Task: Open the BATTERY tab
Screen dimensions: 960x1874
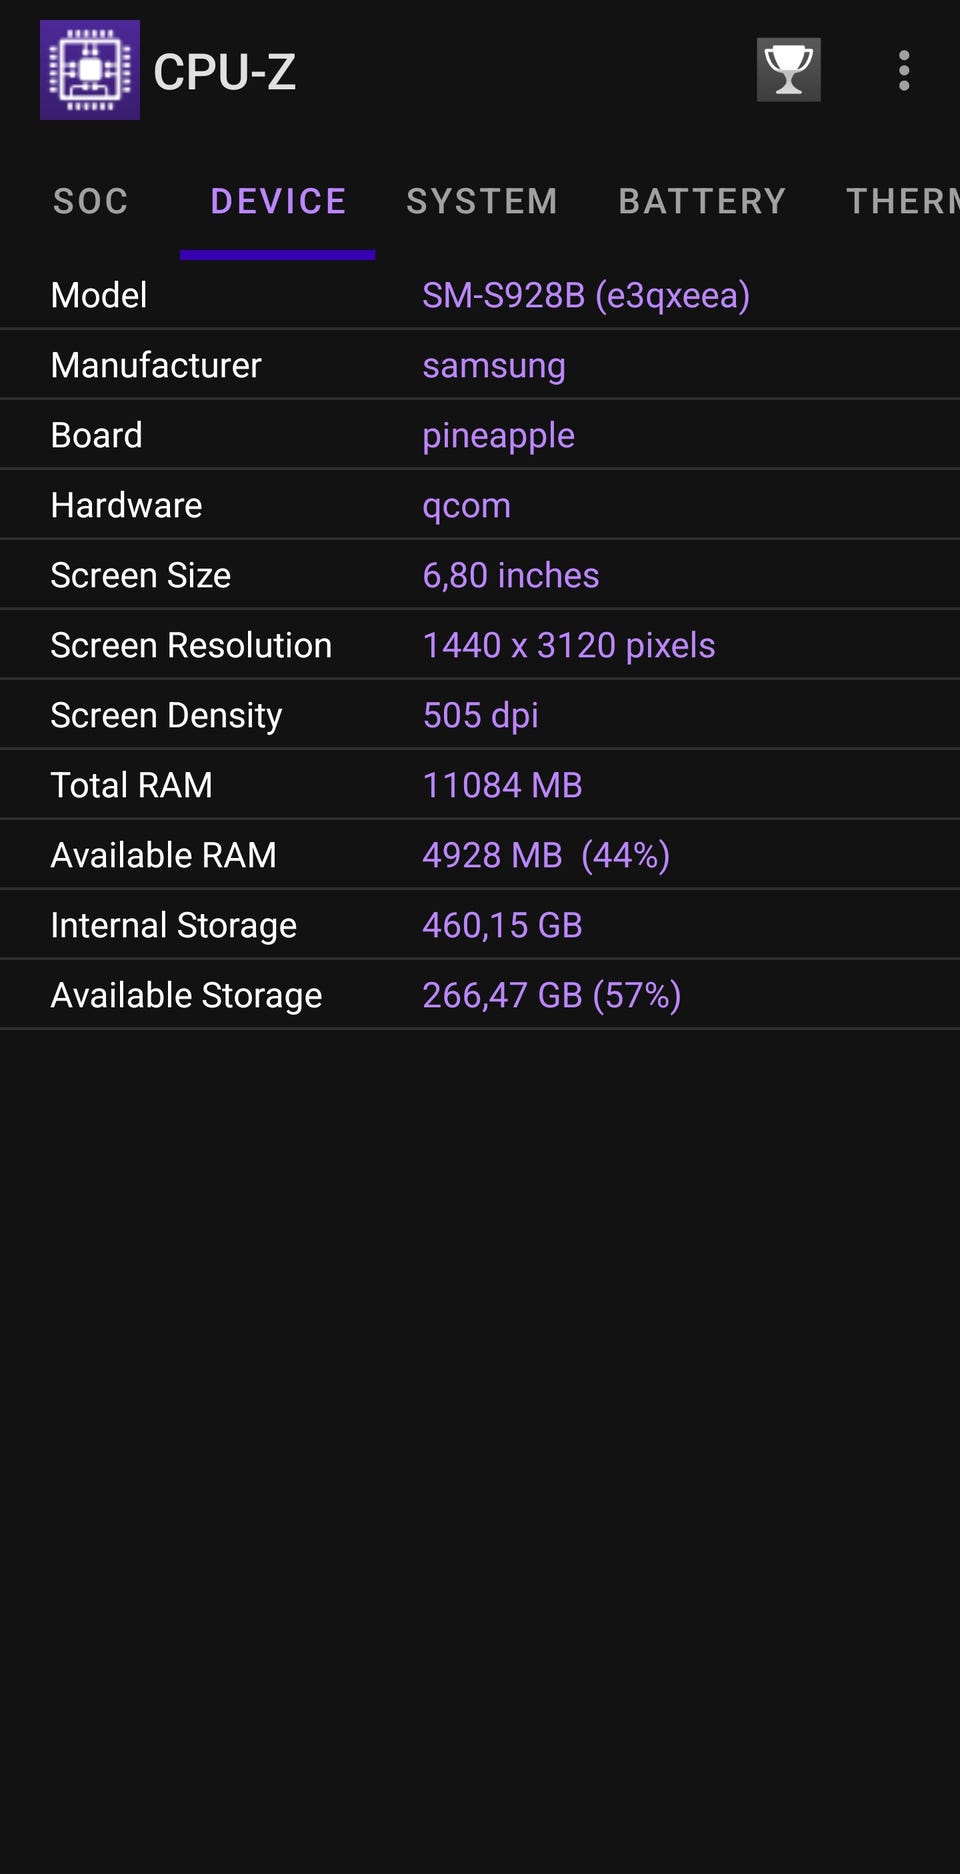Action: click(x=702, y=201)
